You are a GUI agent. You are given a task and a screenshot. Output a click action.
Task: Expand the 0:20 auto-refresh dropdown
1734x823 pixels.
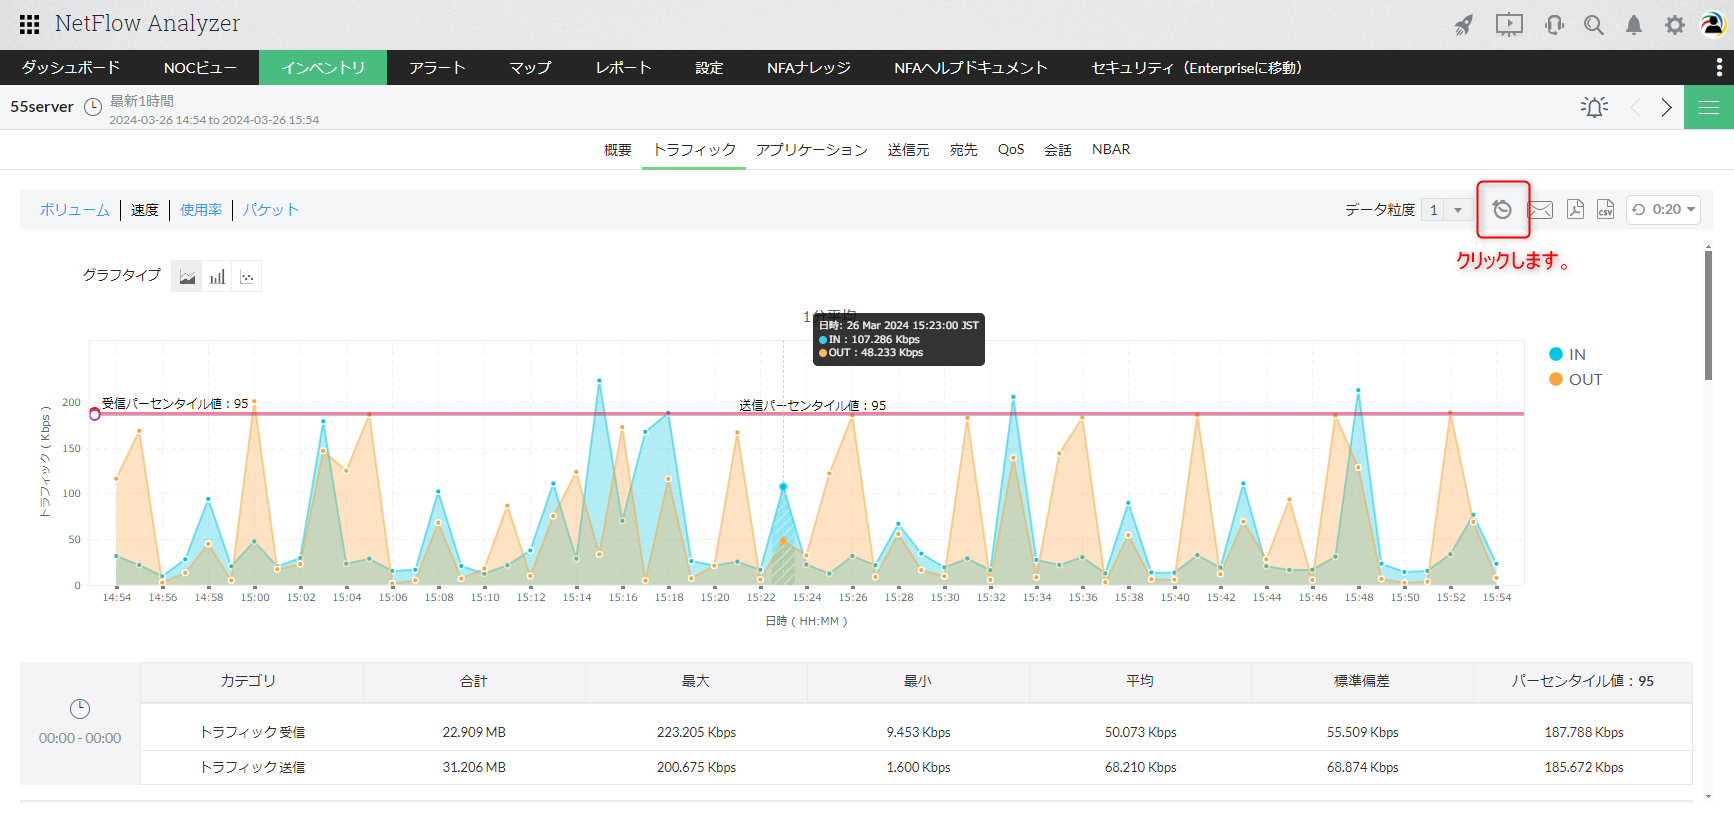pyautogui.click(x=1664, y=210)
